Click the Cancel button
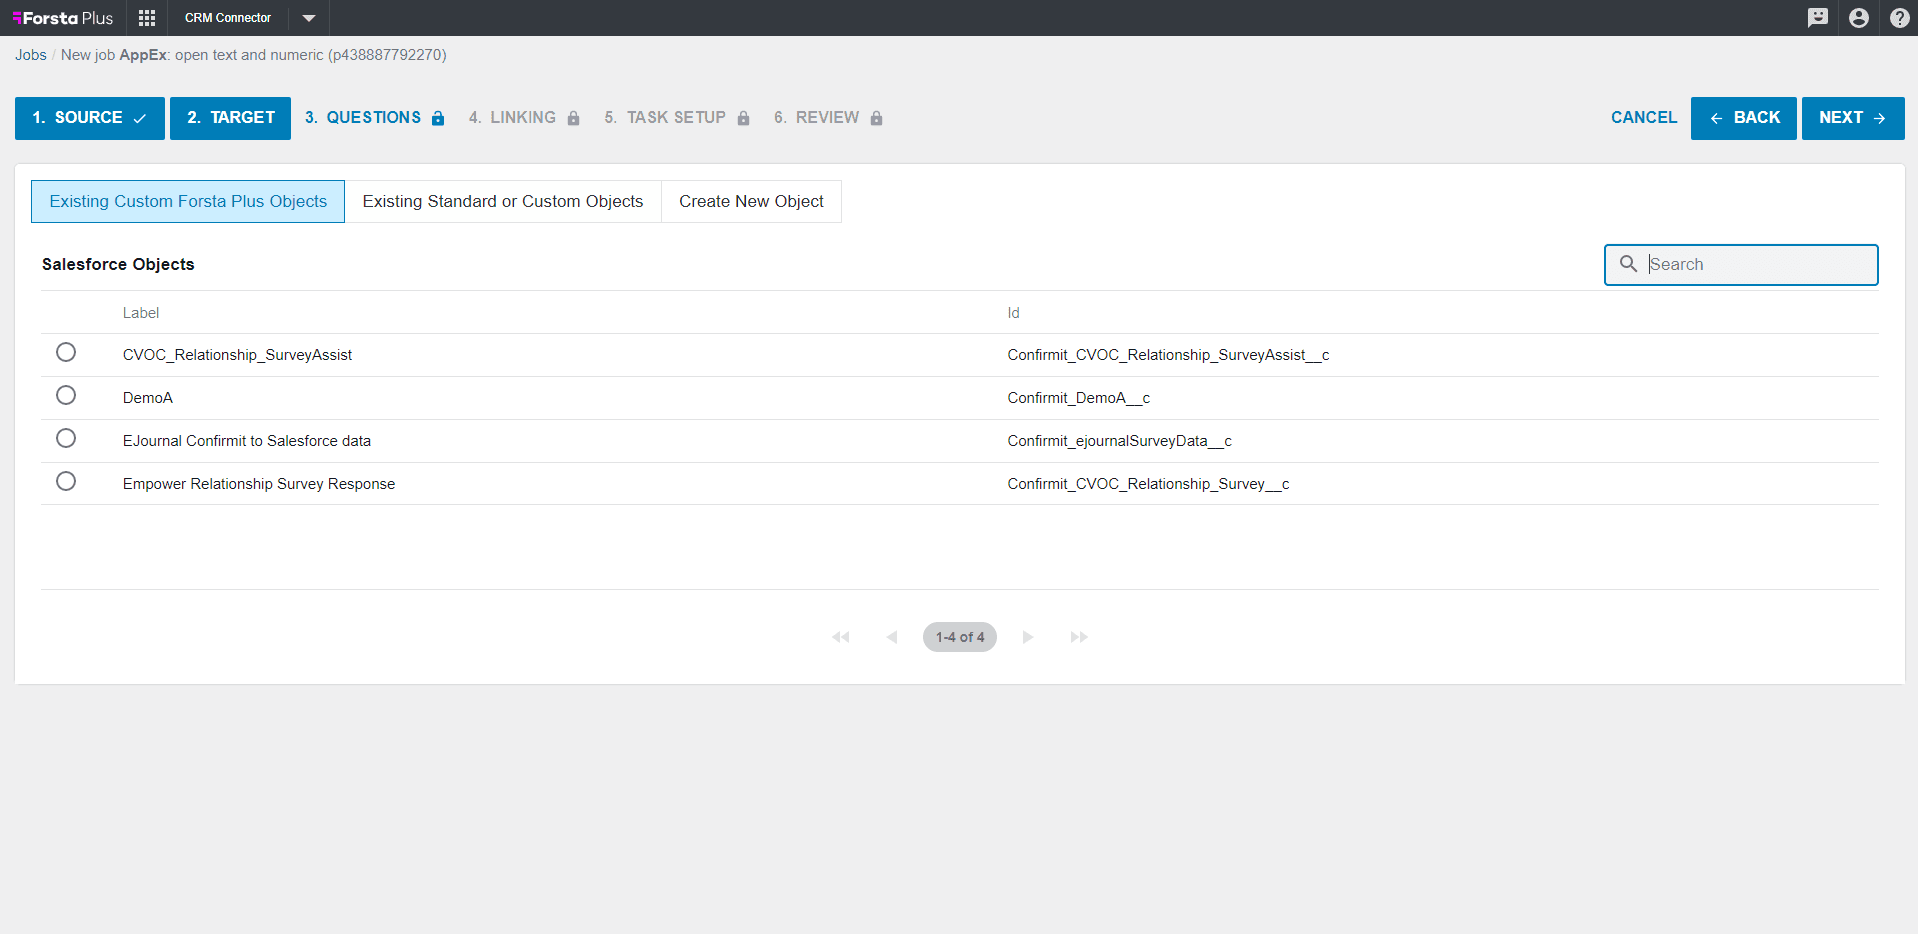The width and height of the screenshot is (1918, 934). coord(1644,118)
